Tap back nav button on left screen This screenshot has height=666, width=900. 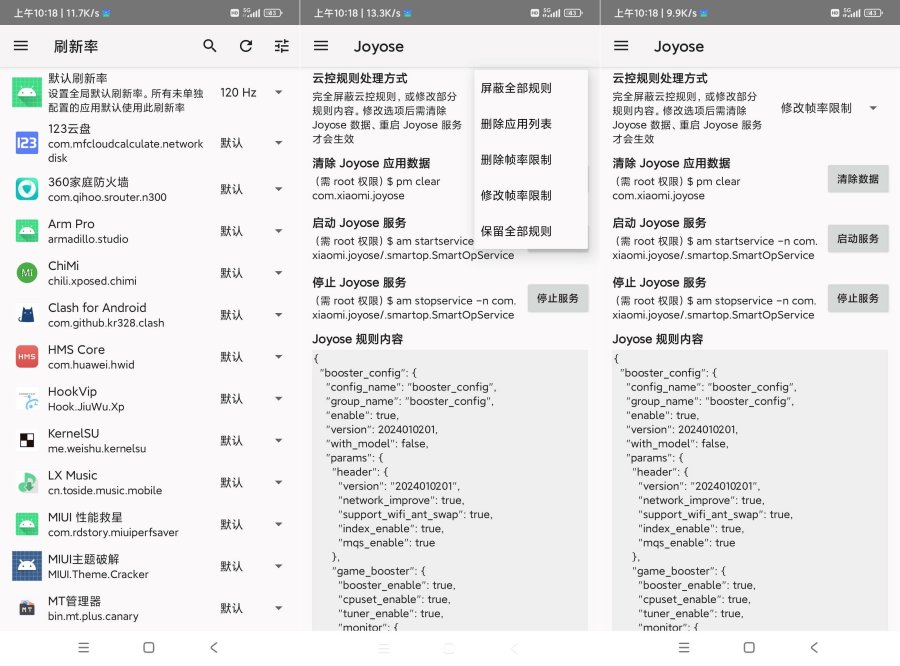(x=214, y=648)
